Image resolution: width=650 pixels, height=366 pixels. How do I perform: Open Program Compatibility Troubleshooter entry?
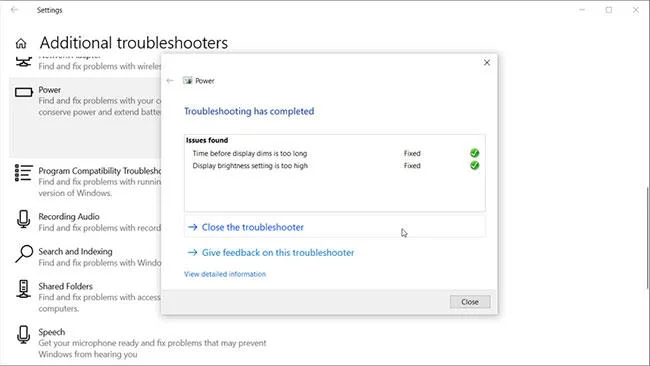coord(86,182)
